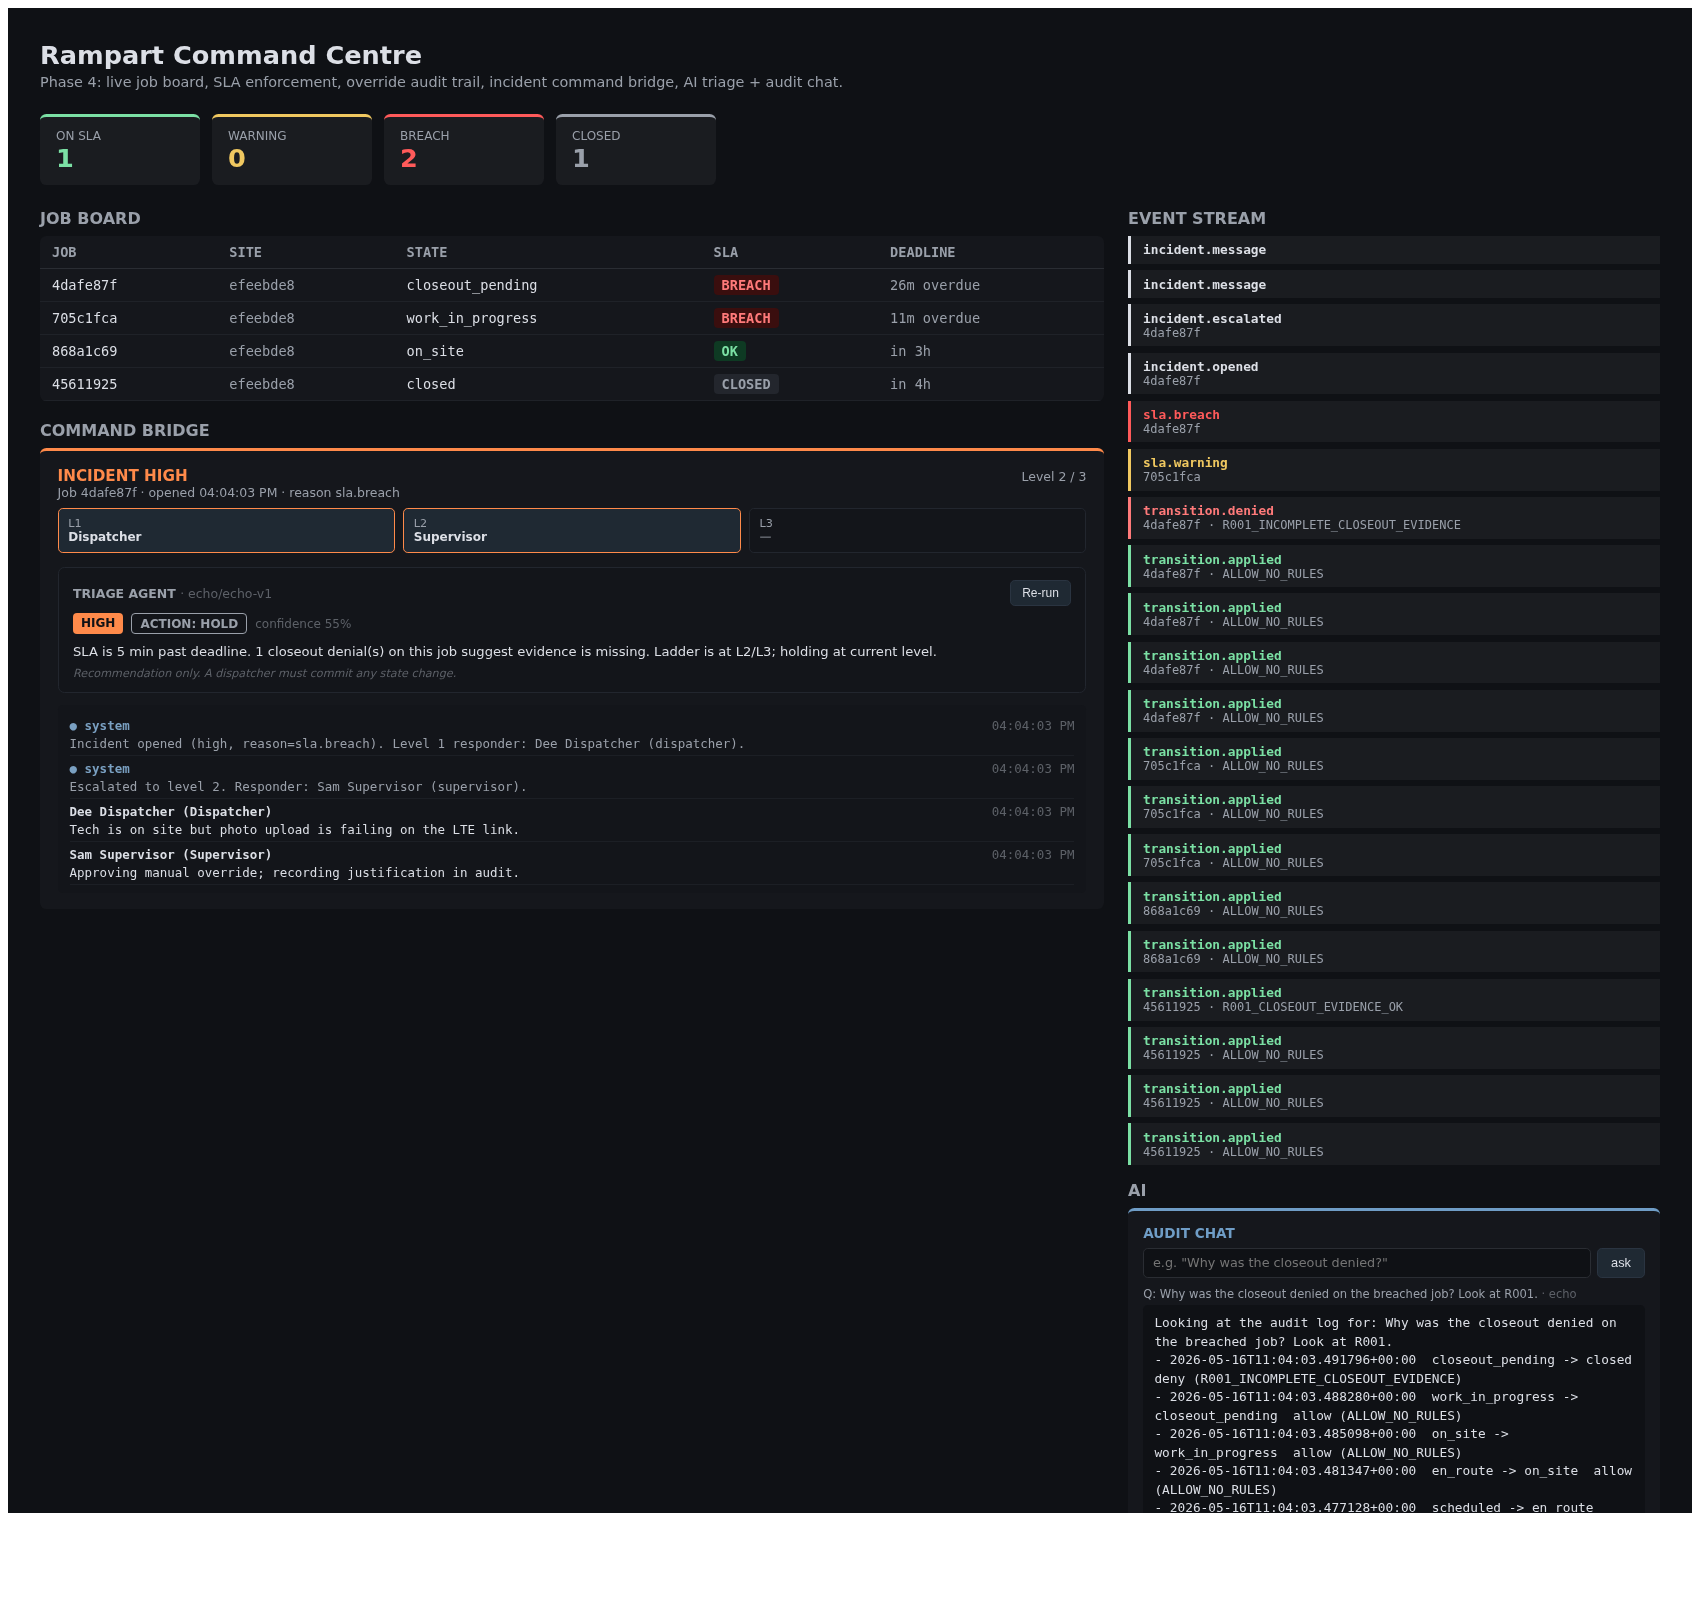Click the Sam Supervisor message in bridge log

[x=572, y=863]
